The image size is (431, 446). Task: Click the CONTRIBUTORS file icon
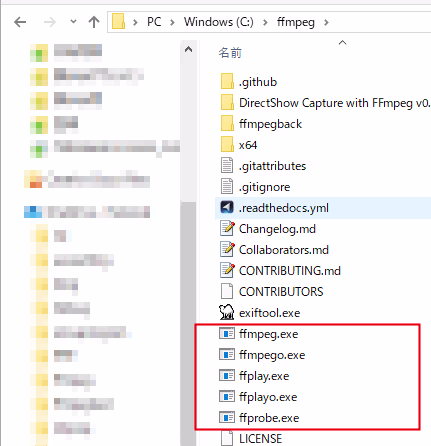(227, 292)
